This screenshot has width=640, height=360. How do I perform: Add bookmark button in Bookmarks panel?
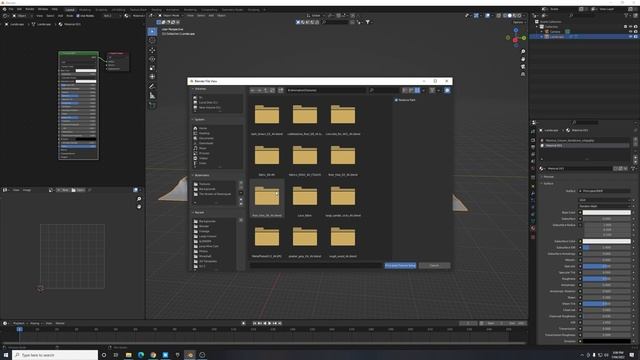coord(241,183)
